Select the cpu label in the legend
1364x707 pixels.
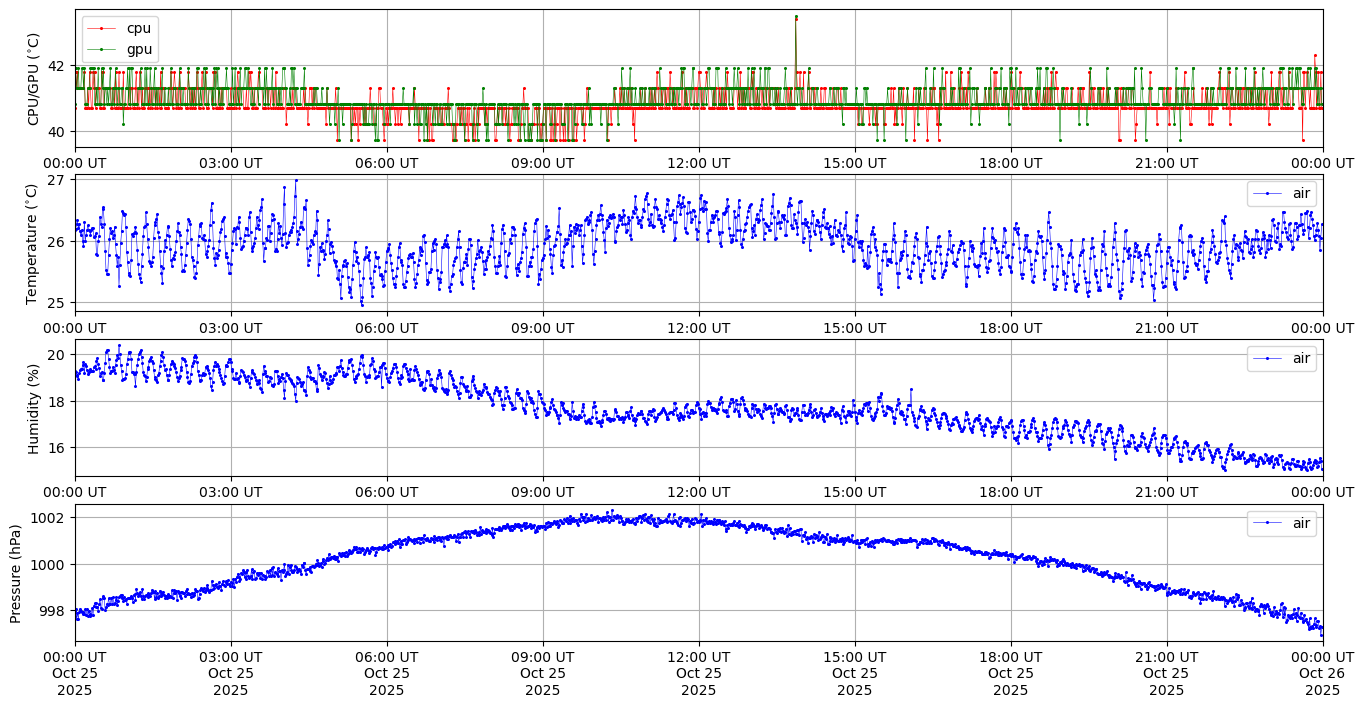[x=138, y=28]
